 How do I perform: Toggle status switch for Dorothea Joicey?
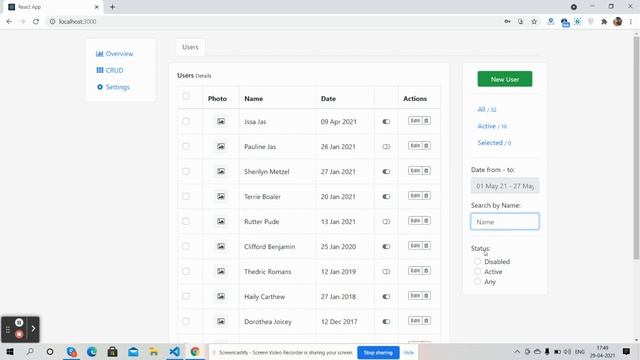[x=386, y=322]
